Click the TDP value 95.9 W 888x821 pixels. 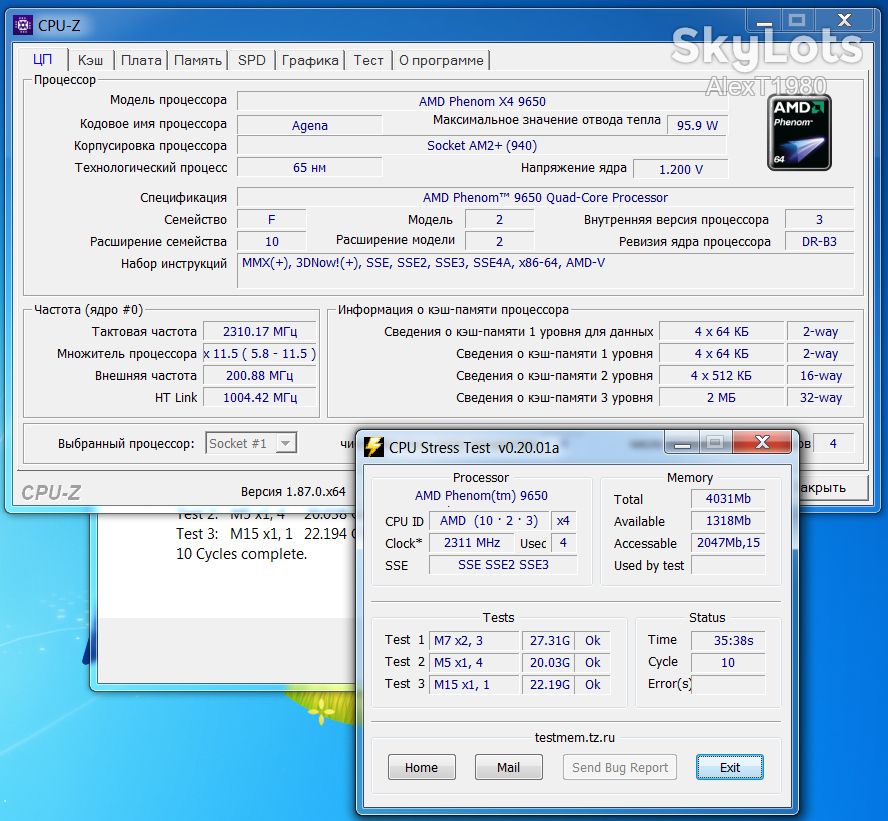pos(697,125)
